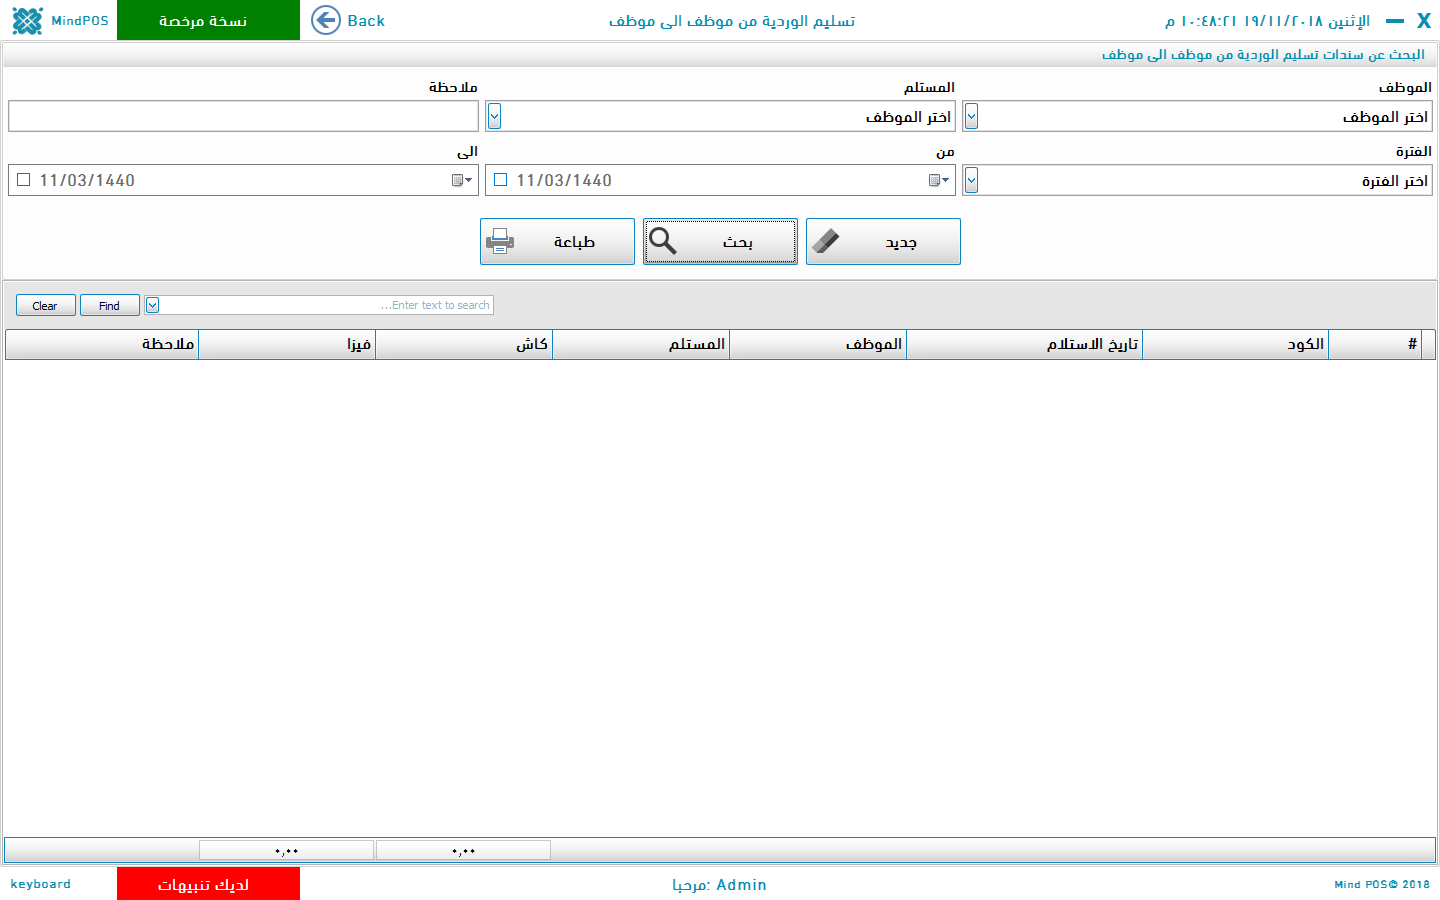Expand the الفترة period dropdown
Viewport: 1440px width, 900px height.
tap(971, 180)
